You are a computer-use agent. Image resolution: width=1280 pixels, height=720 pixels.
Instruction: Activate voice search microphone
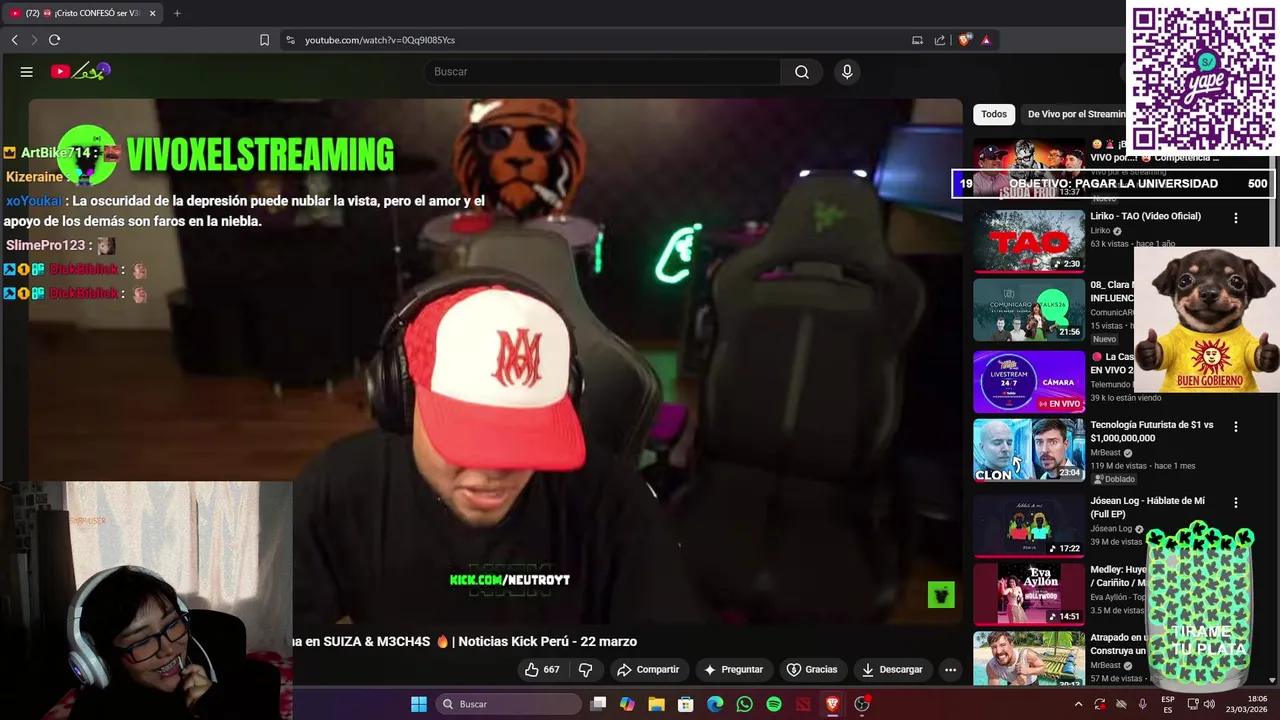[x=847, y=72]
